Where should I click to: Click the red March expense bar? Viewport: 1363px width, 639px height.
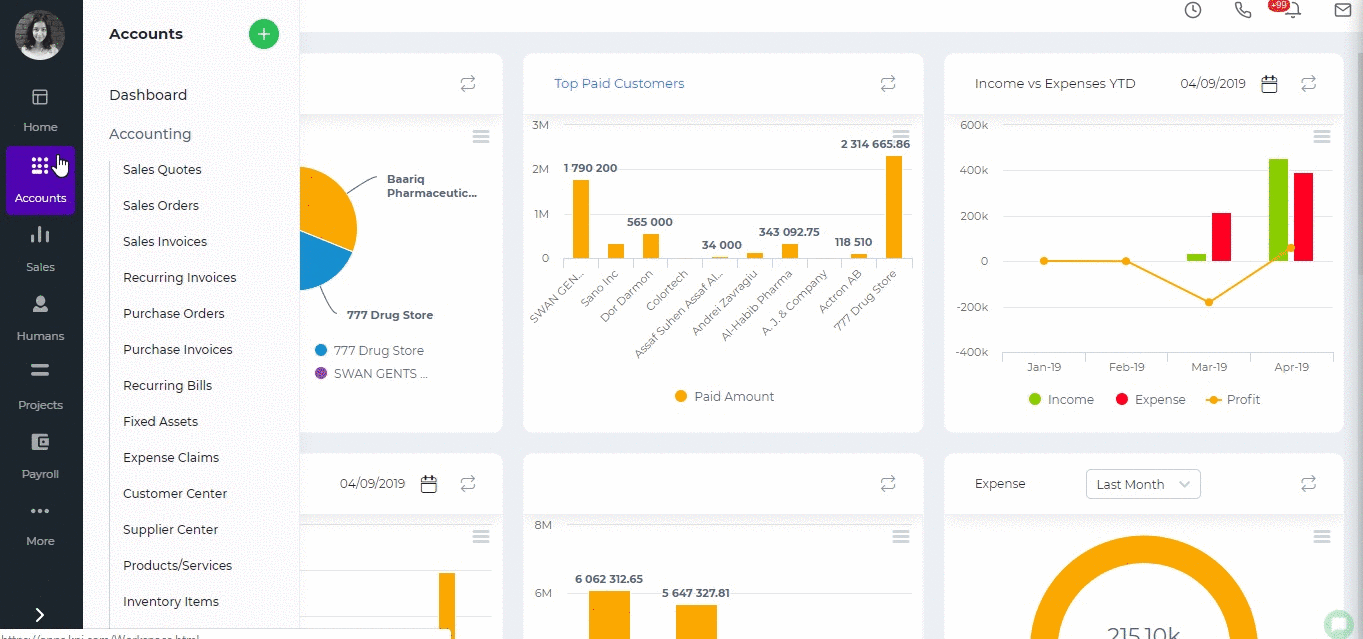pyautogui.click(x=1221, y=237)
